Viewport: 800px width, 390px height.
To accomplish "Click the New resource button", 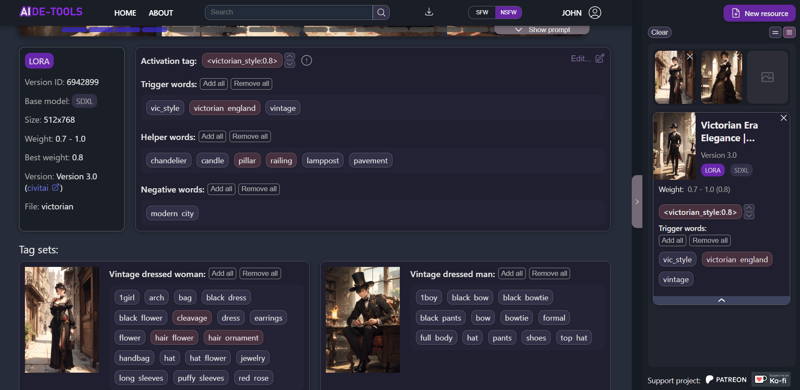I will (x=759, y=13).
